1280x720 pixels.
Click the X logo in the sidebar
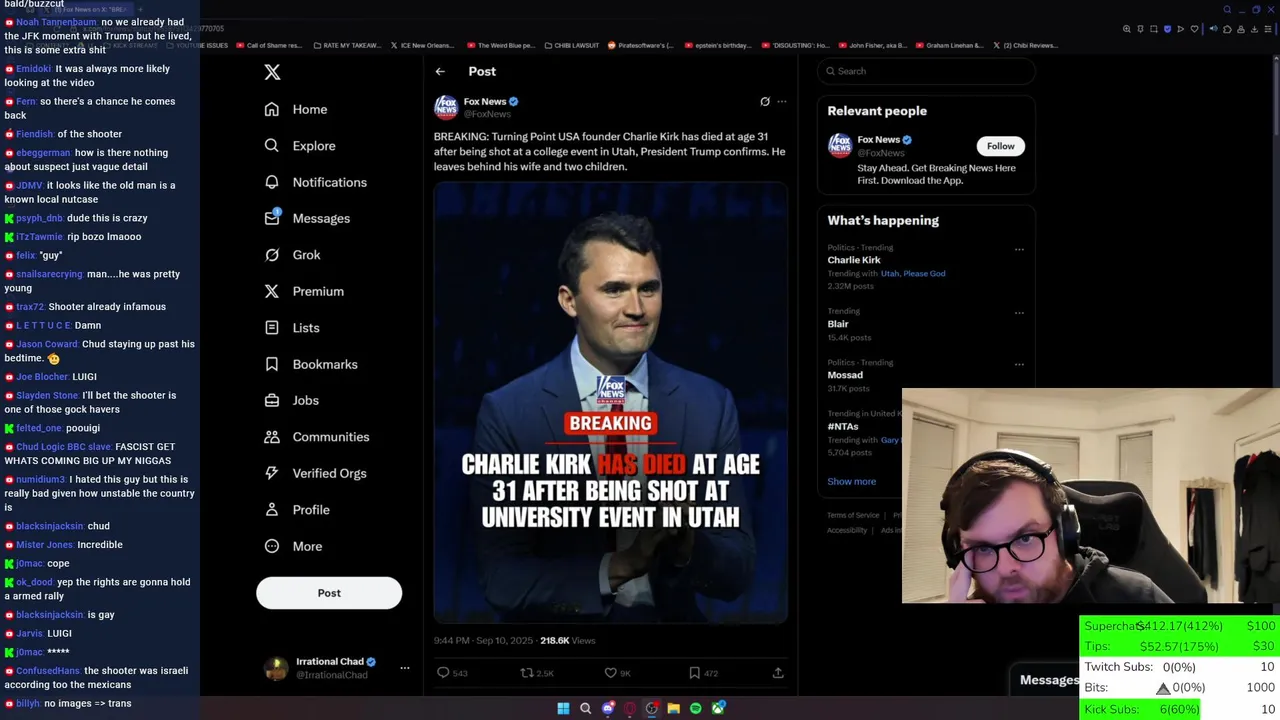point(272,72)
